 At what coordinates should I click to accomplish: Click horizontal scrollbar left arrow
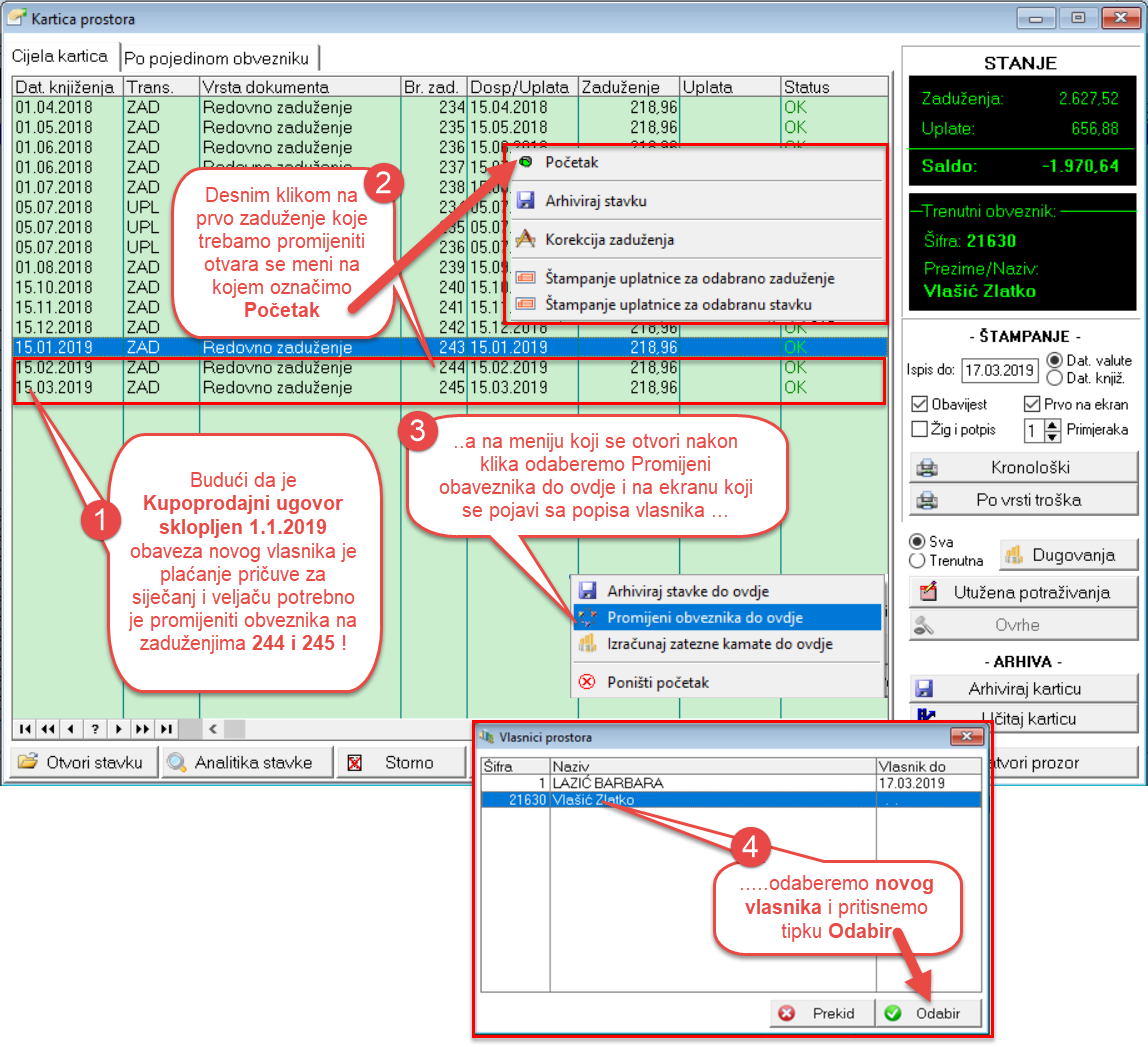click(213, 729)
